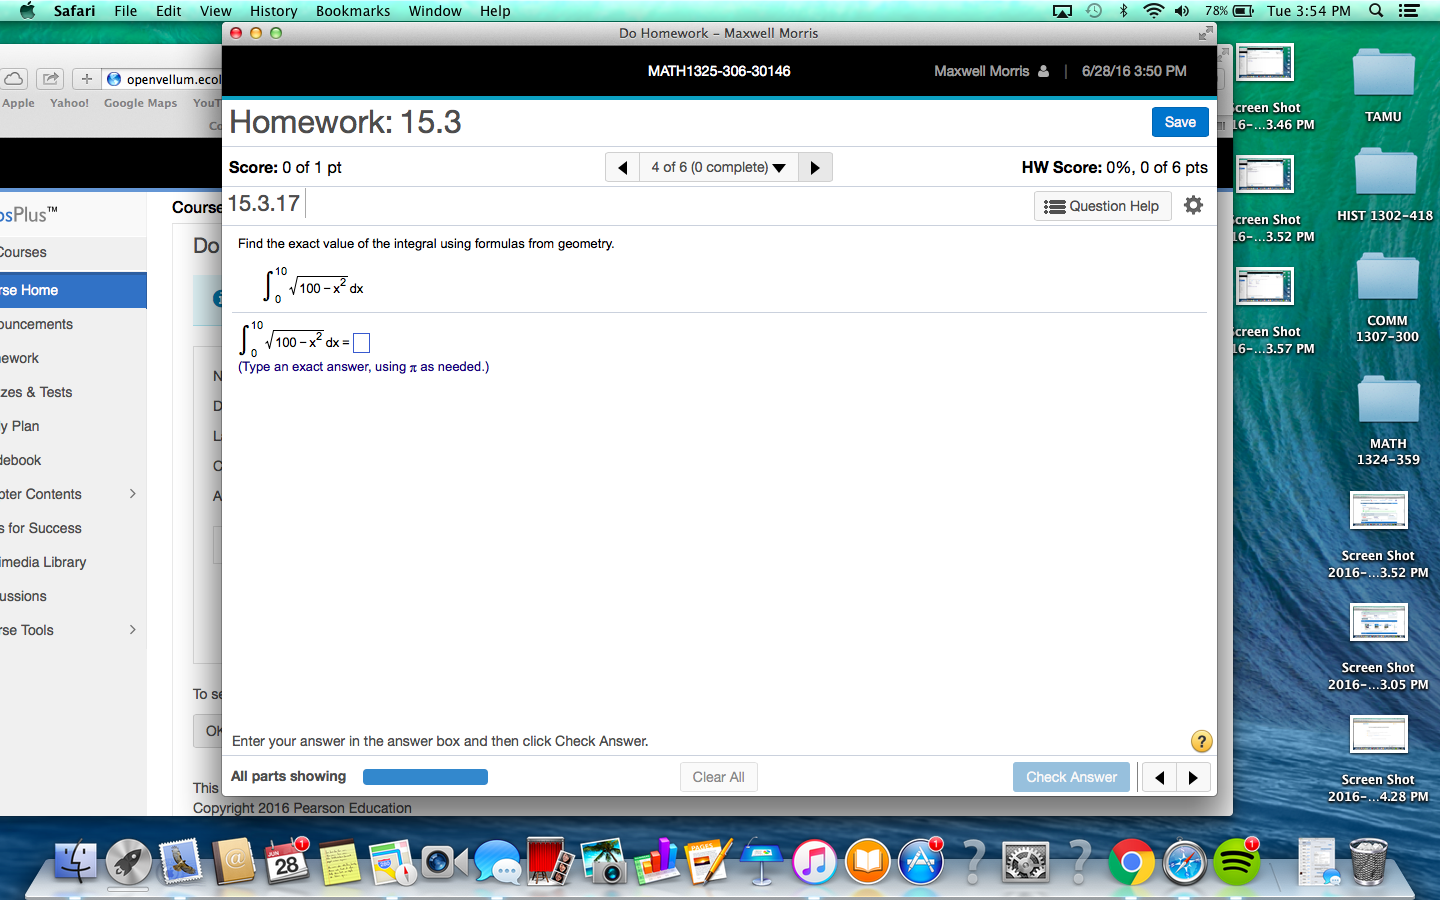Click the All parts showing progress bar
The image size is (1440, 900).
coord(425,776)
